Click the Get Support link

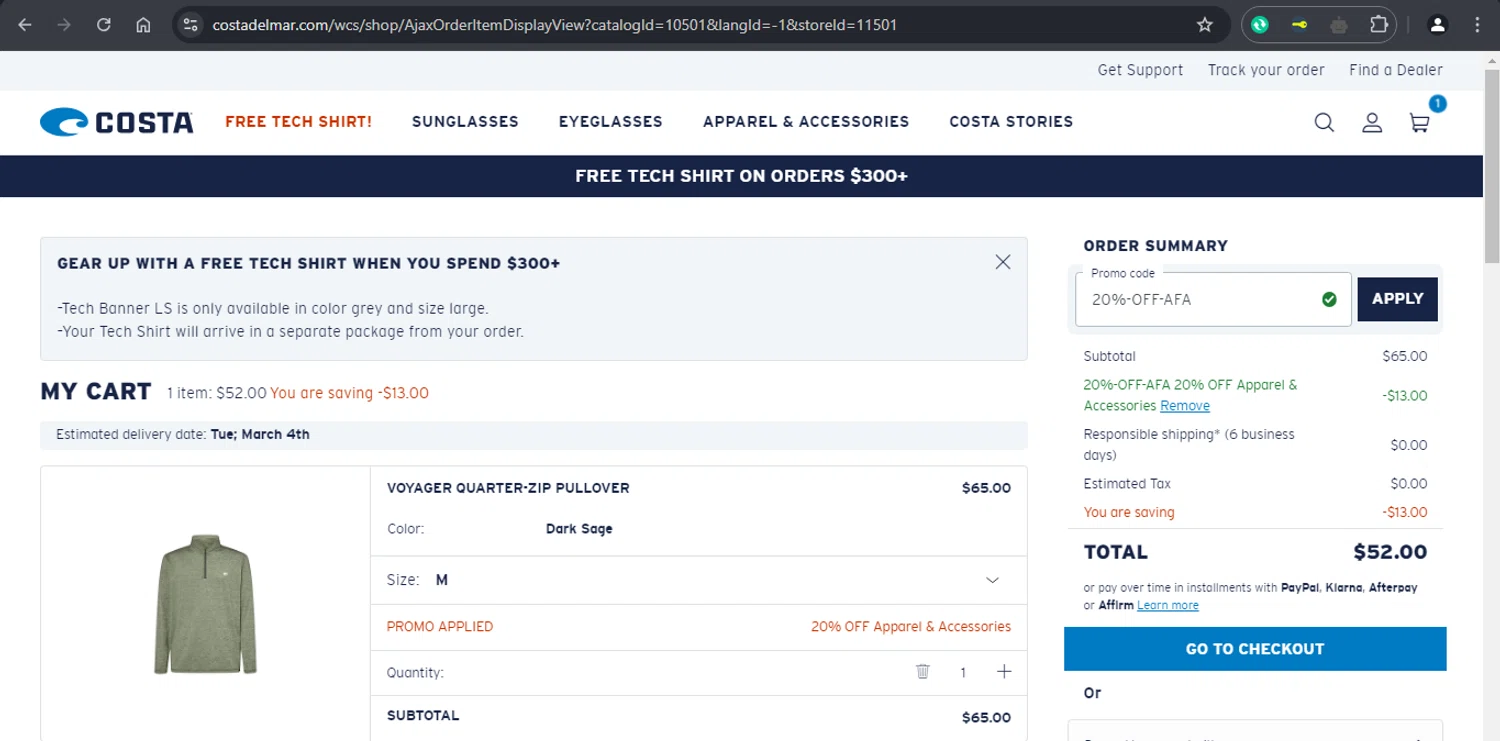[x=1140, y=70]
